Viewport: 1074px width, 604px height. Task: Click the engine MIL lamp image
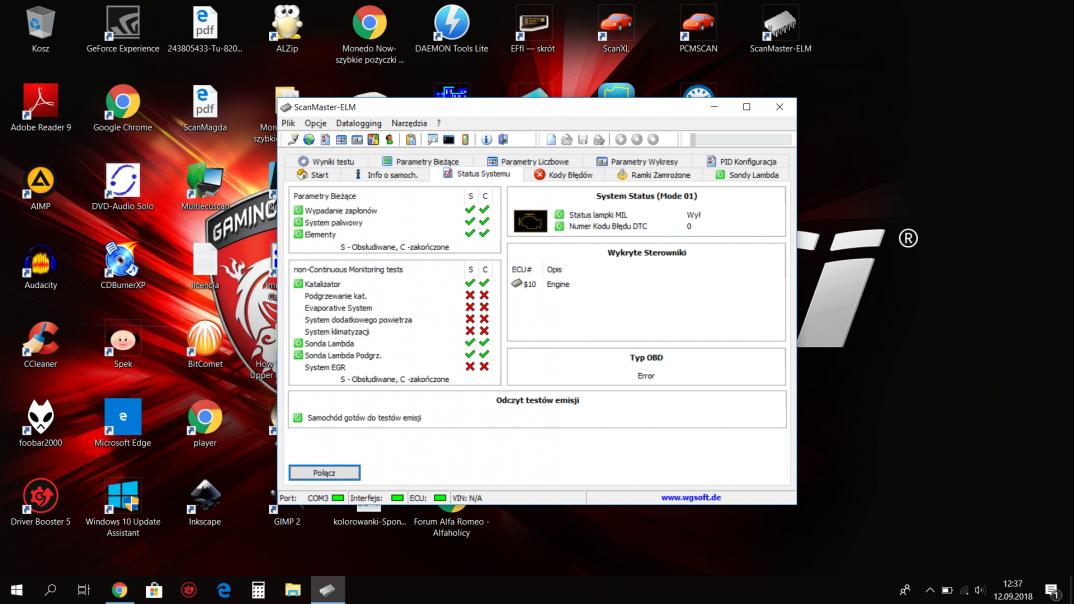(530, 221)
